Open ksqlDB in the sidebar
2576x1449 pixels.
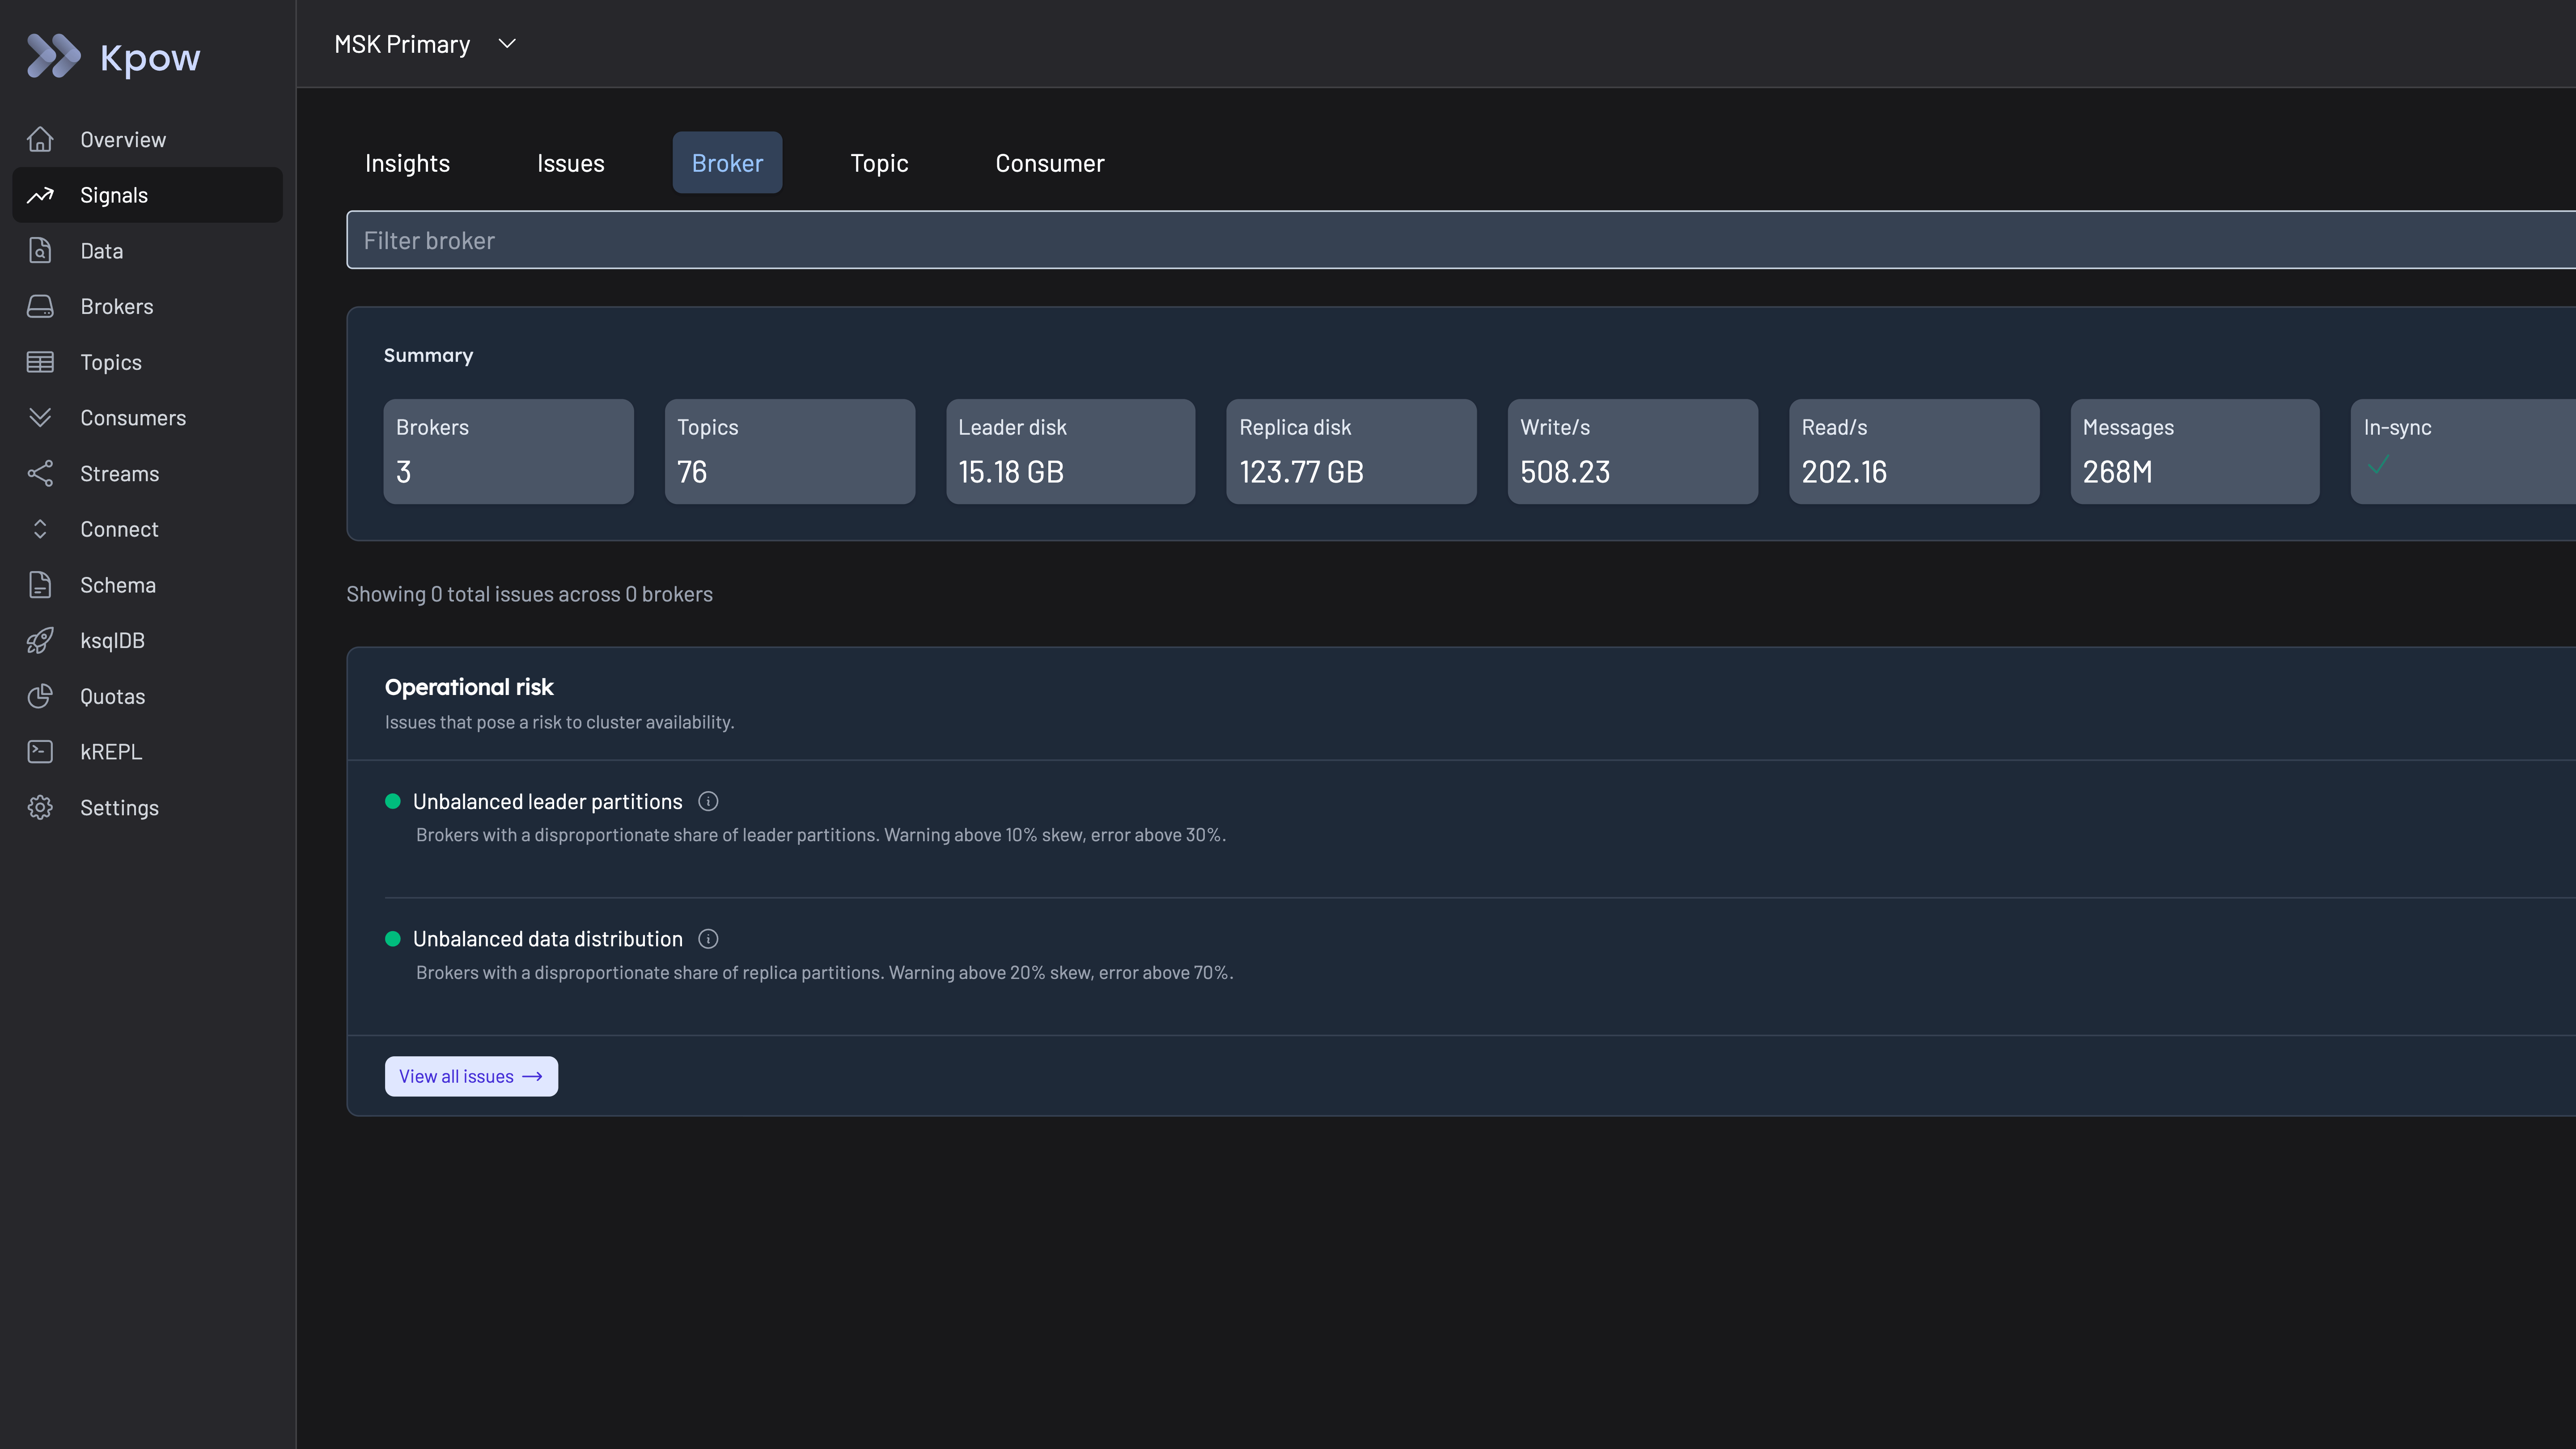pyautogui.click(x=148, y=640)
